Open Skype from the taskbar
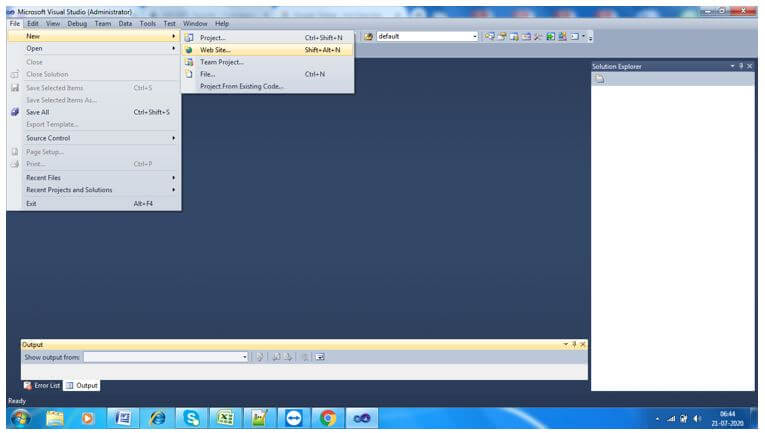This screenshot has height=433, width=765. coord(191,418)
